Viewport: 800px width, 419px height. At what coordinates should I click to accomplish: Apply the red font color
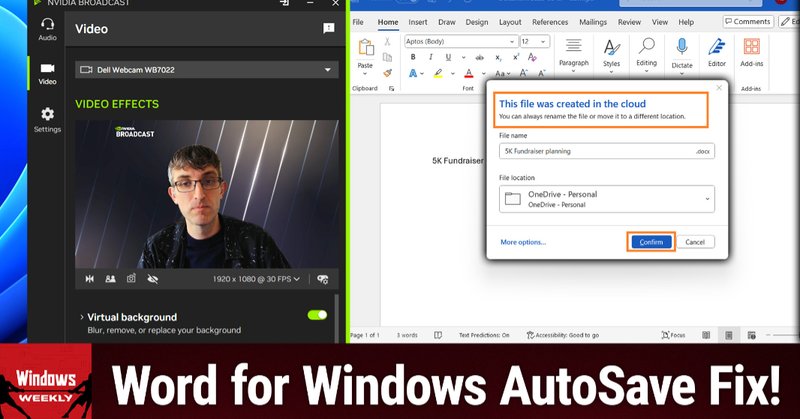click(469, 73)
